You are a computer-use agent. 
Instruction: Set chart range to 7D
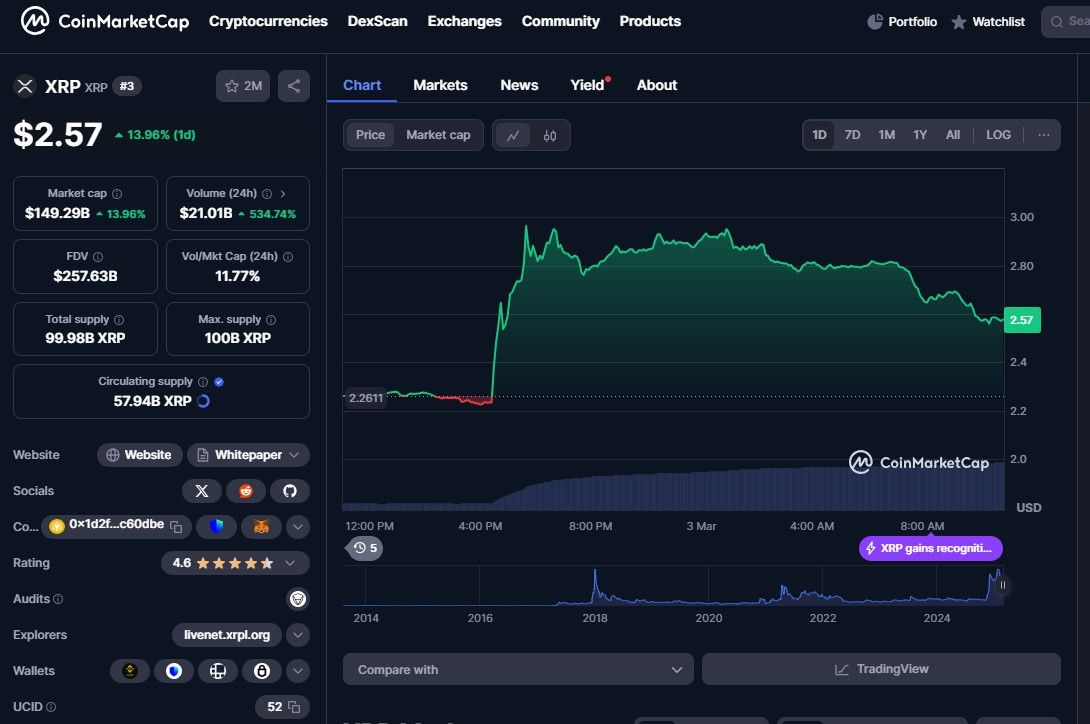852,135
